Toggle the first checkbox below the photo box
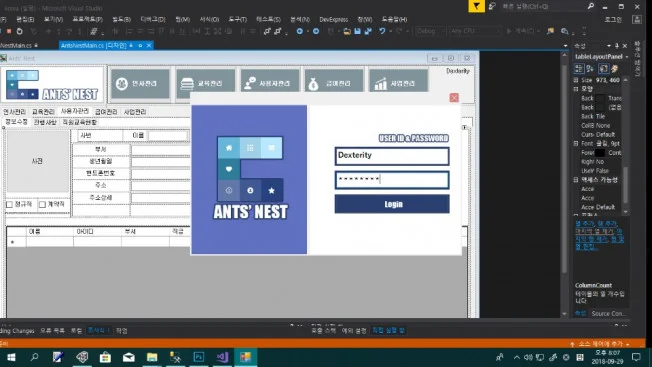 pos(10,204)
